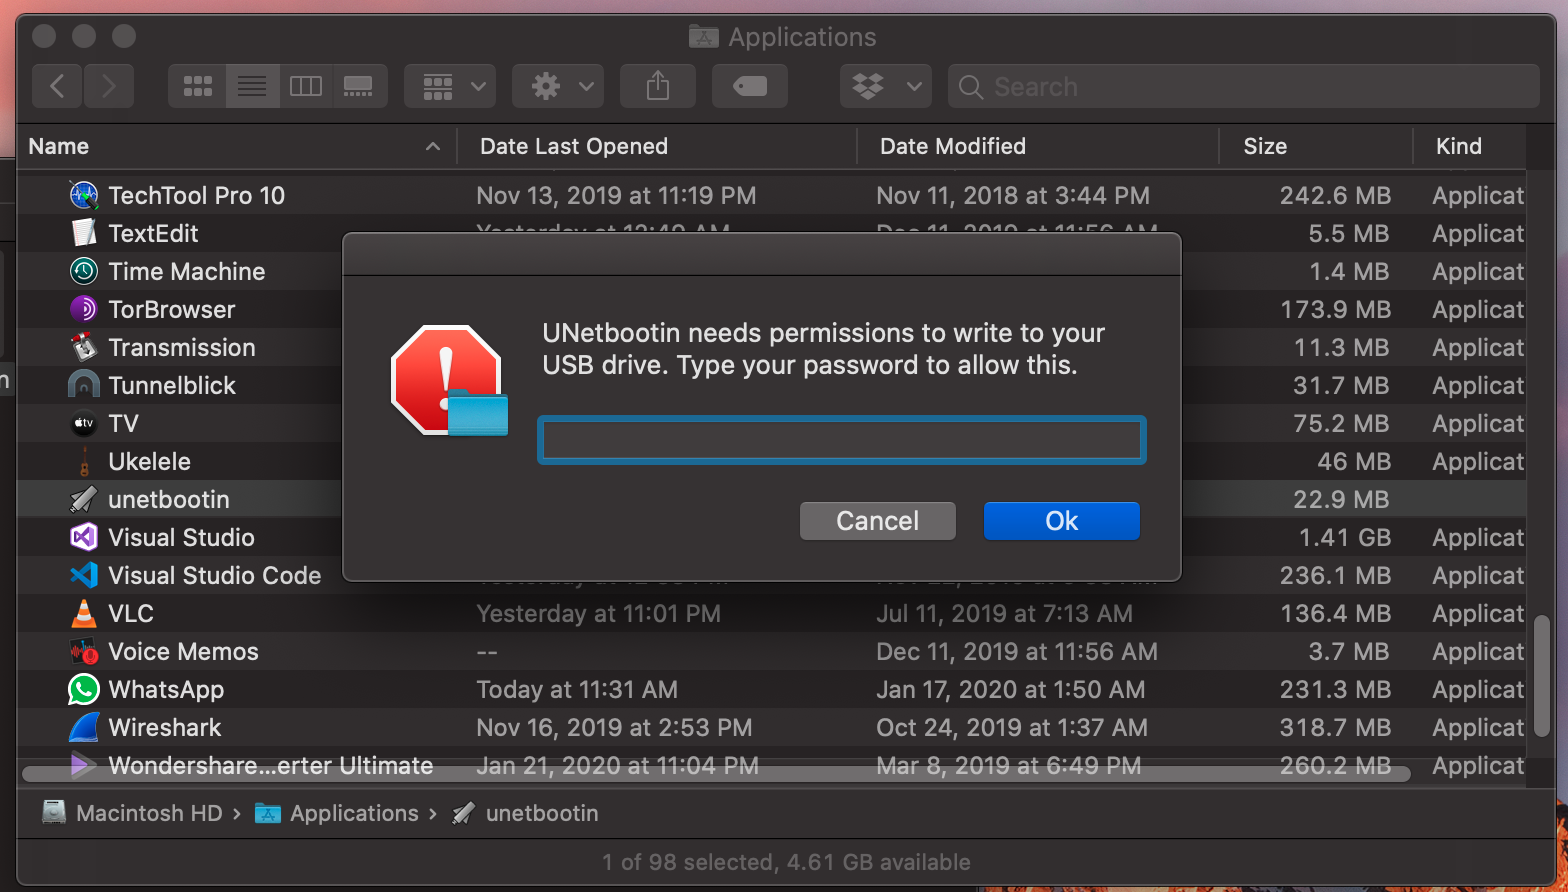This screenshot has height=892, width=1568.
Task: Click the TechTool Pro 10 app icon
Action: [84, 195]
